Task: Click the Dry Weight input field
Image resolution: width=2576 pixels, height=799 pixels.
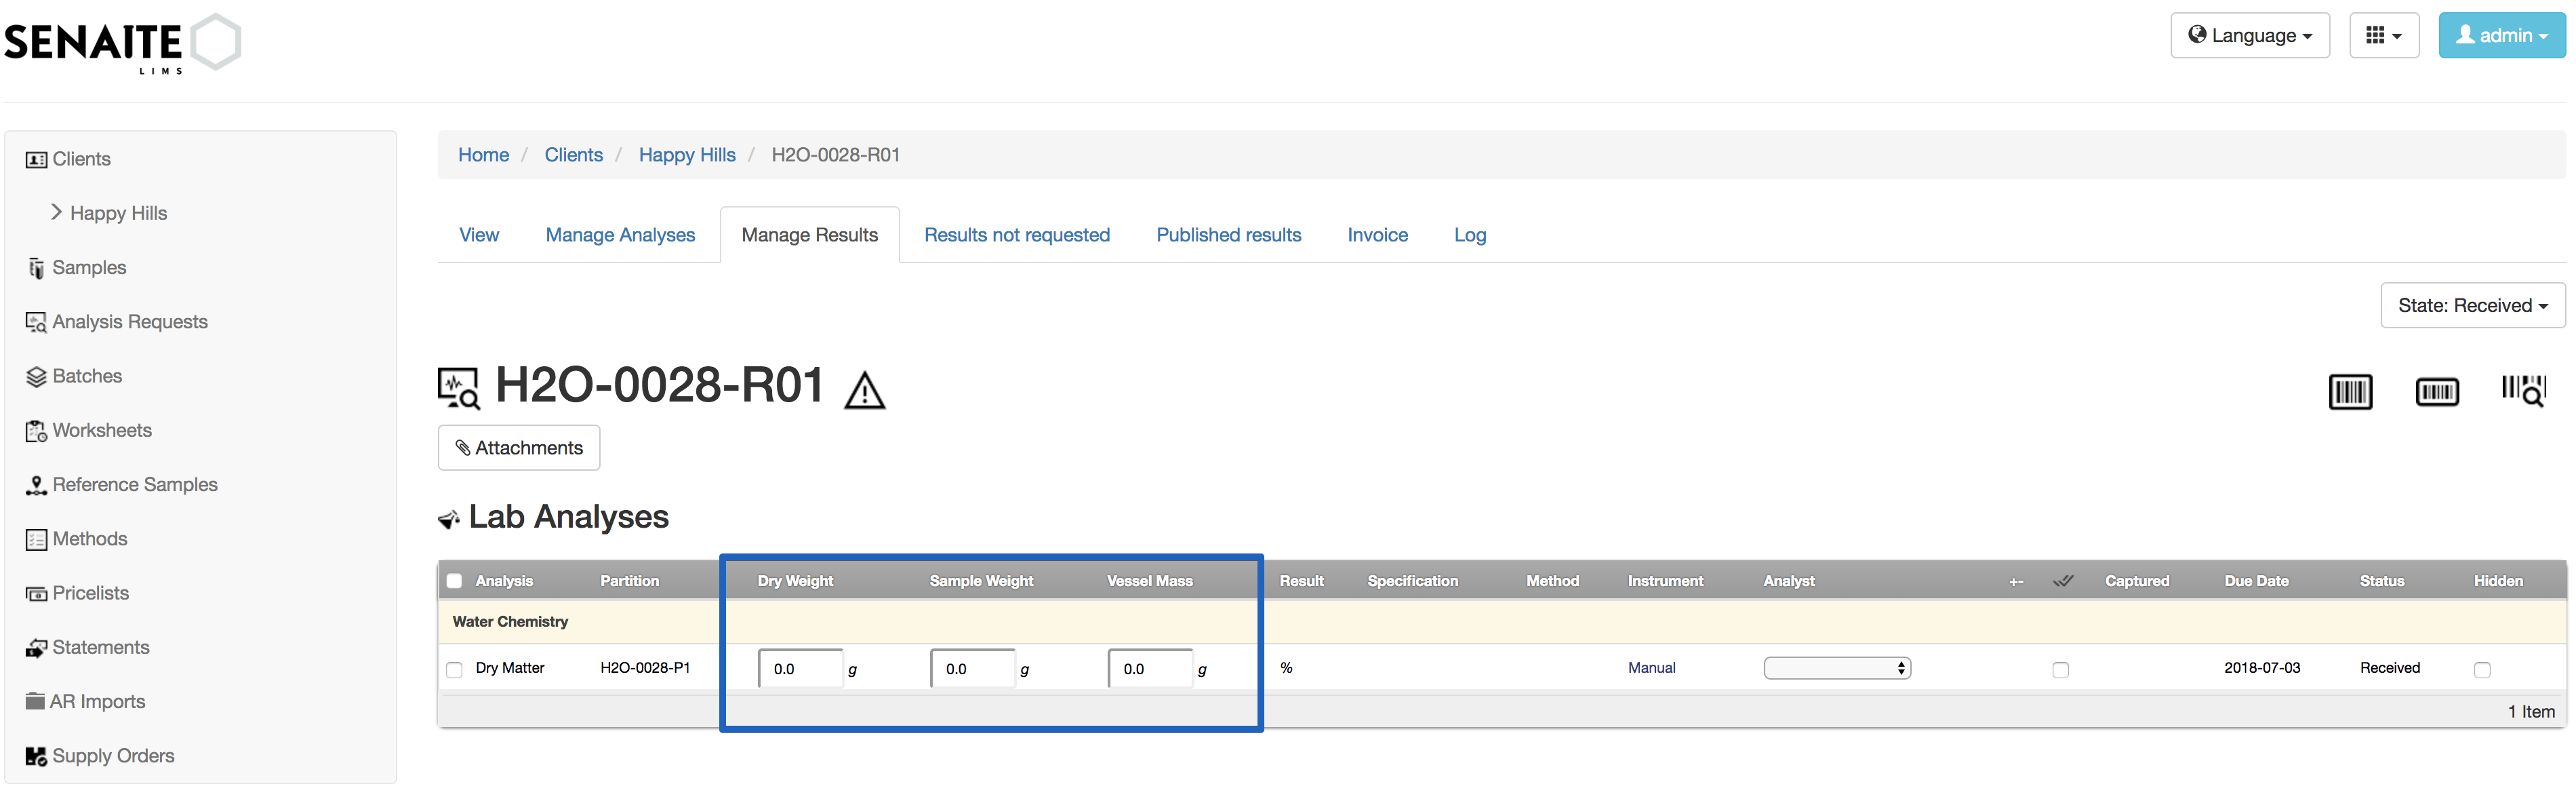Action: [x=800, y=668]
